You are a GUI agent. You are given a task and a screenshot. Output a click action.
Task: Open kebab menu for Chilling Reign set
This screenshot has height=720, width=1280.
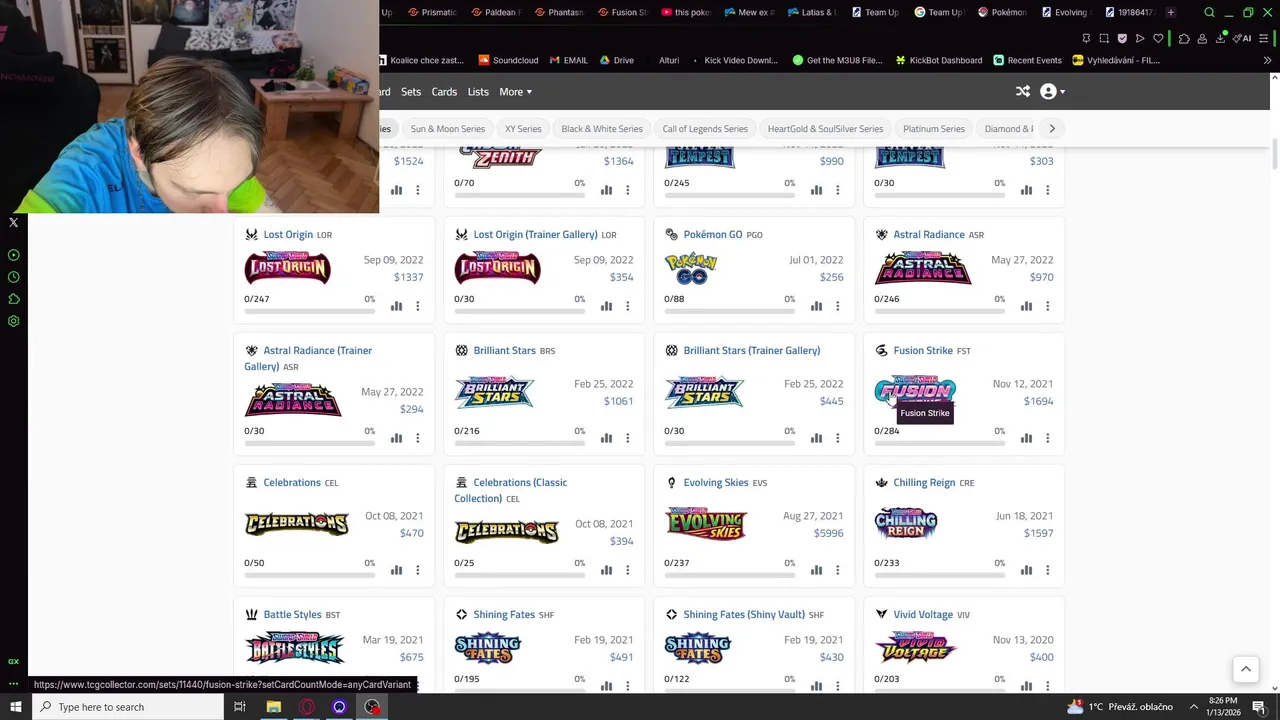(1048, 570)
